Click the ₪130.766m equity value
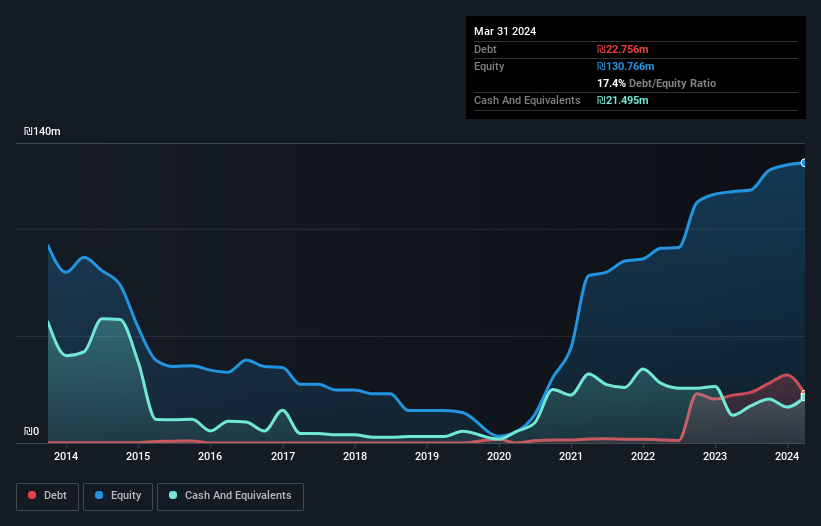This screenshot has height=526, width=821. (626, 66)
